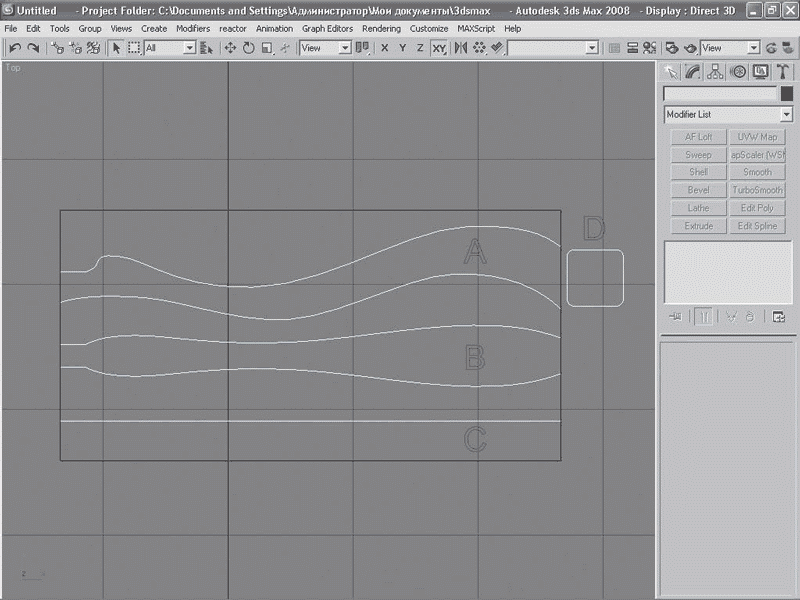Screen dimensions: 800x600
Task: Click the Extrude modifier button
Action: (698, 226)
